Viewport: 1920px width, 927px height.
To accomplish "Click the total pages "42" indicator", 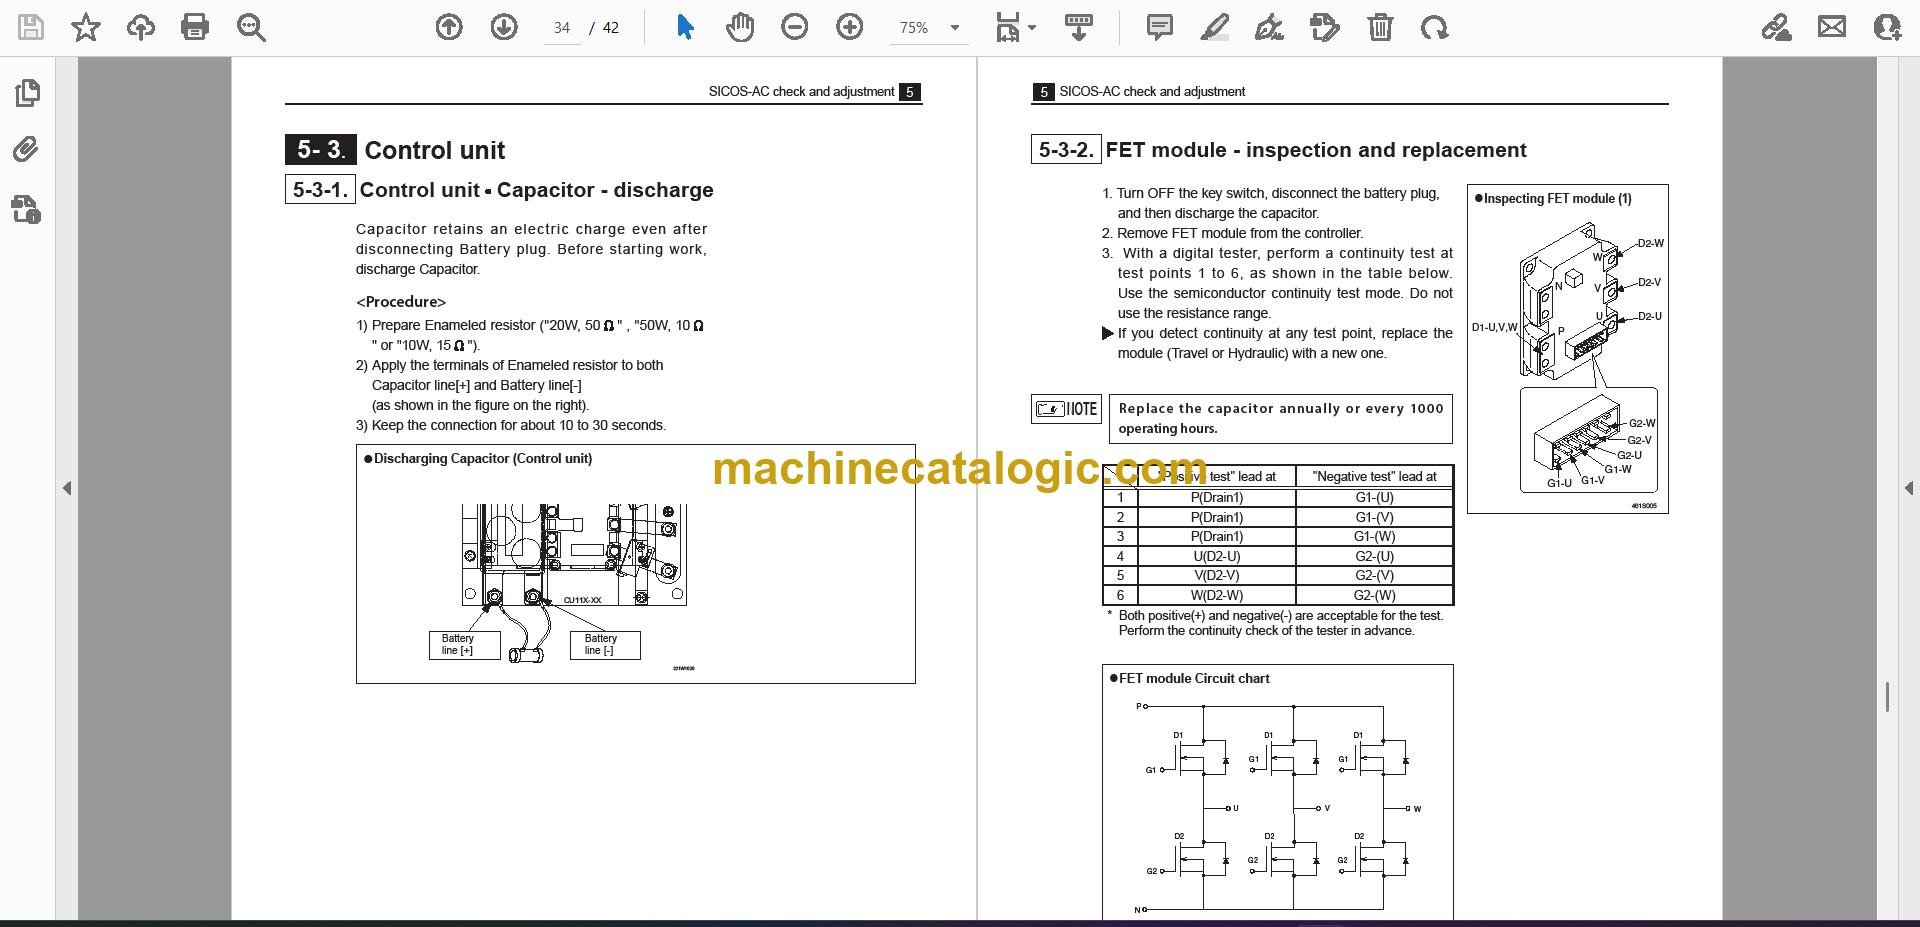I will point(611,28).
